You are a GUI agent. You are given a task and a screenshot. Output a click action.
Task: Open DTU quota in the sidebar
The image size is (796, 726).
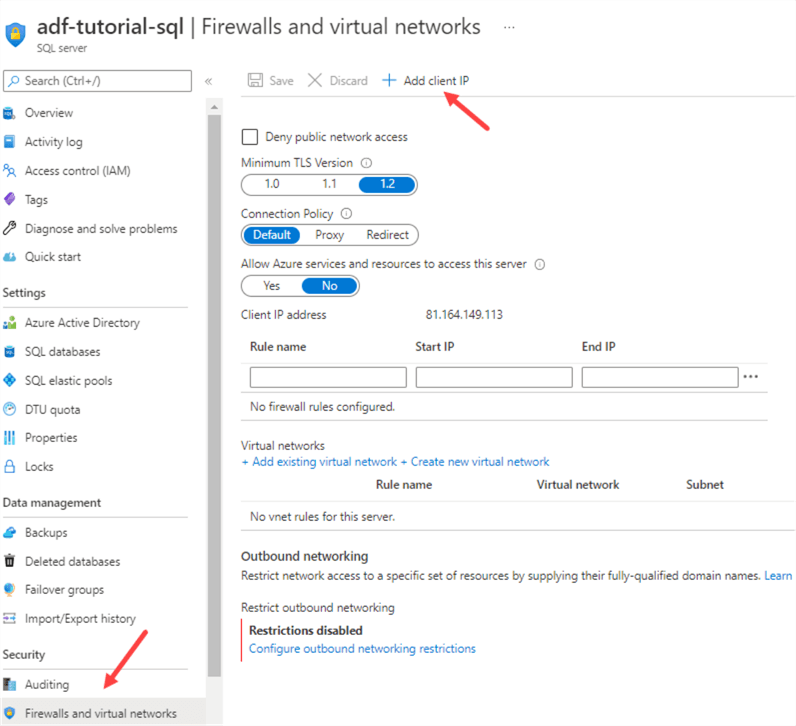(x=52, y=409)
